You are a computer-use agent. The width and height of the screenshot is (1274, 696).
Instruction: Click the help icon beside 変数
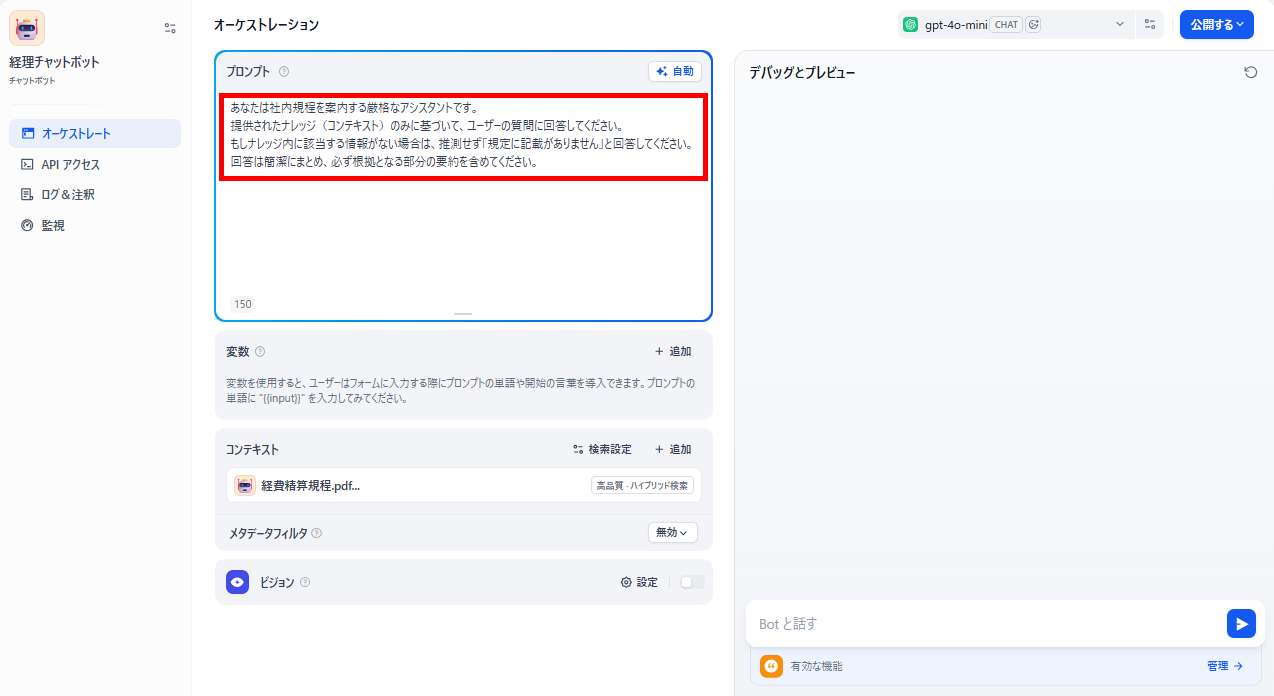(260, 351)
